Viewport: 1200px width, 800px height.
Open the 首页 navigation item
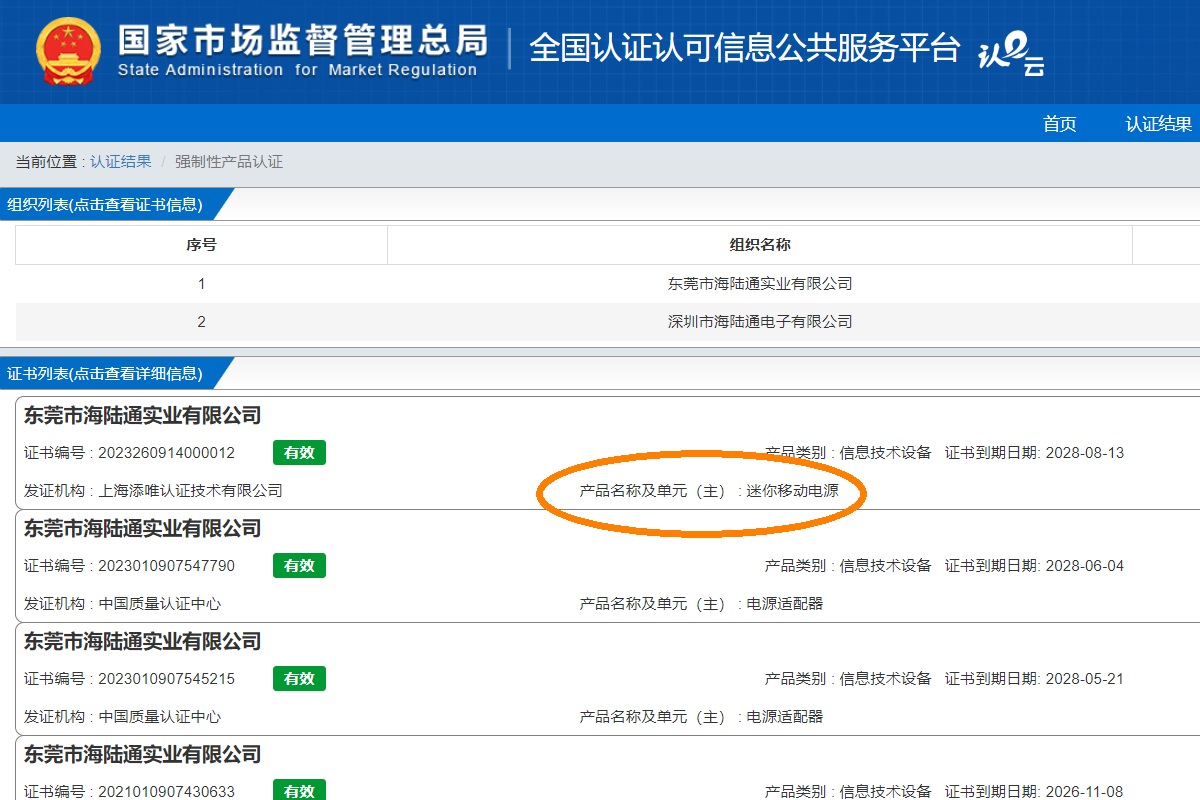point(1060,124)
